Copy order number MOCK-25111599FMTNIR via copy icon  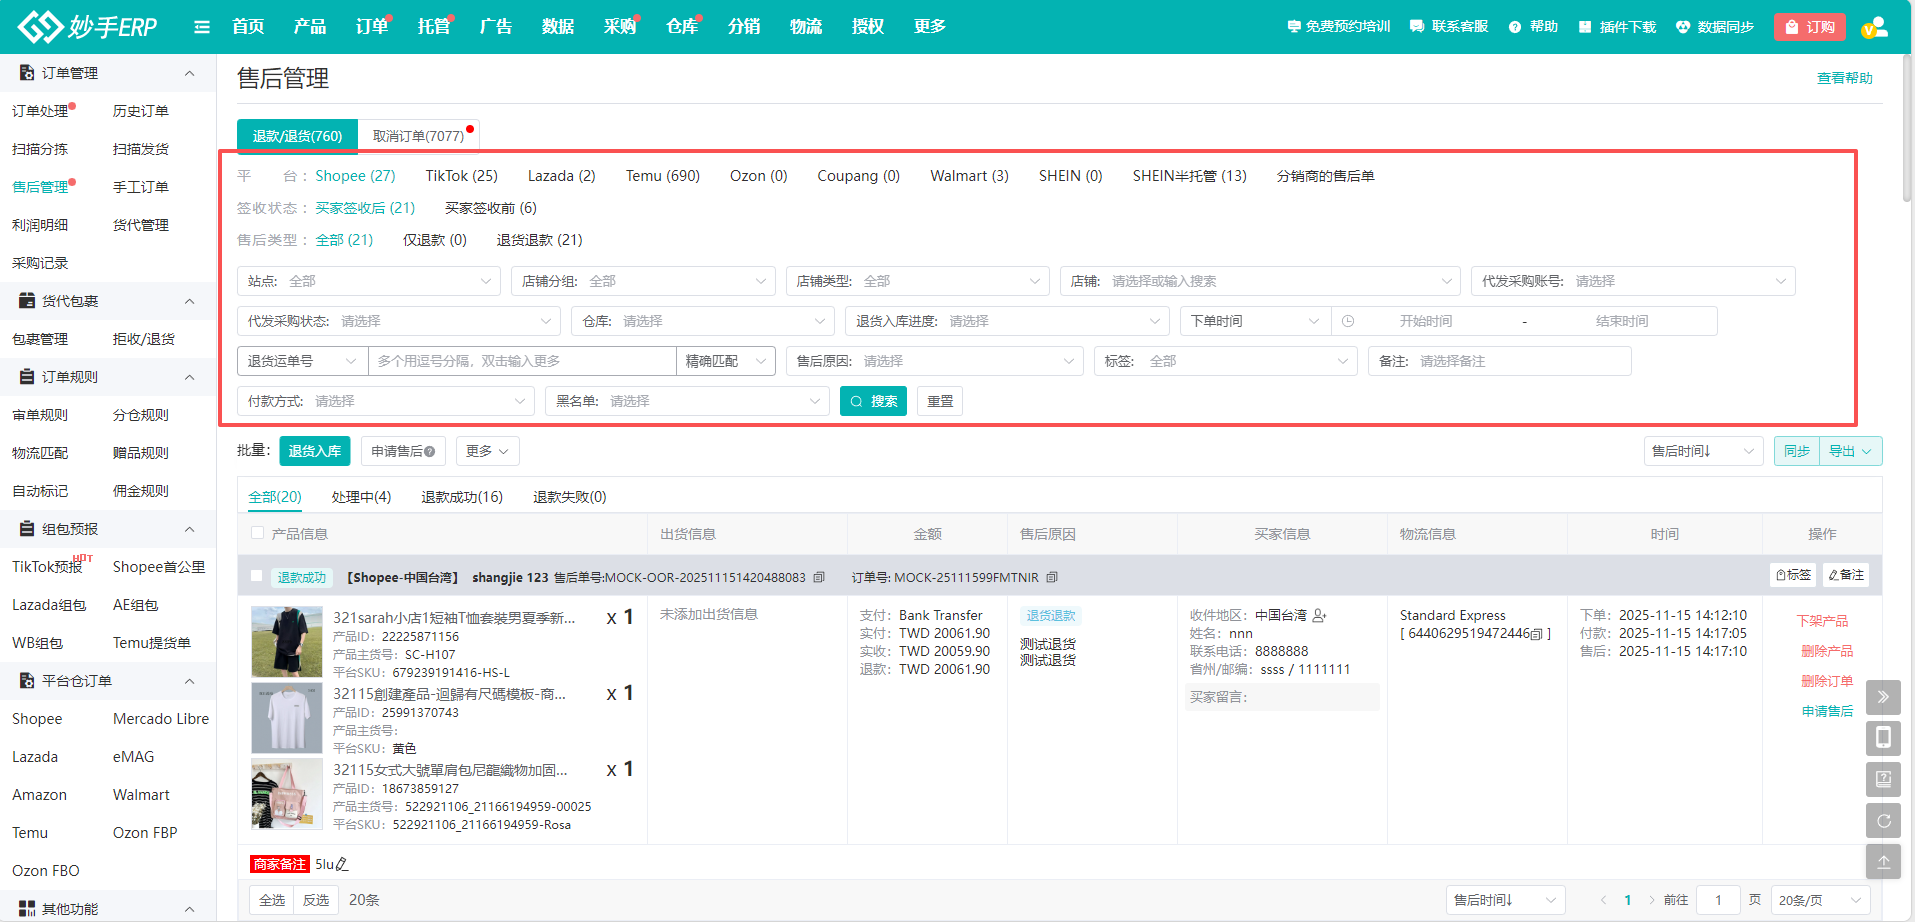[x=1052, y=578]
